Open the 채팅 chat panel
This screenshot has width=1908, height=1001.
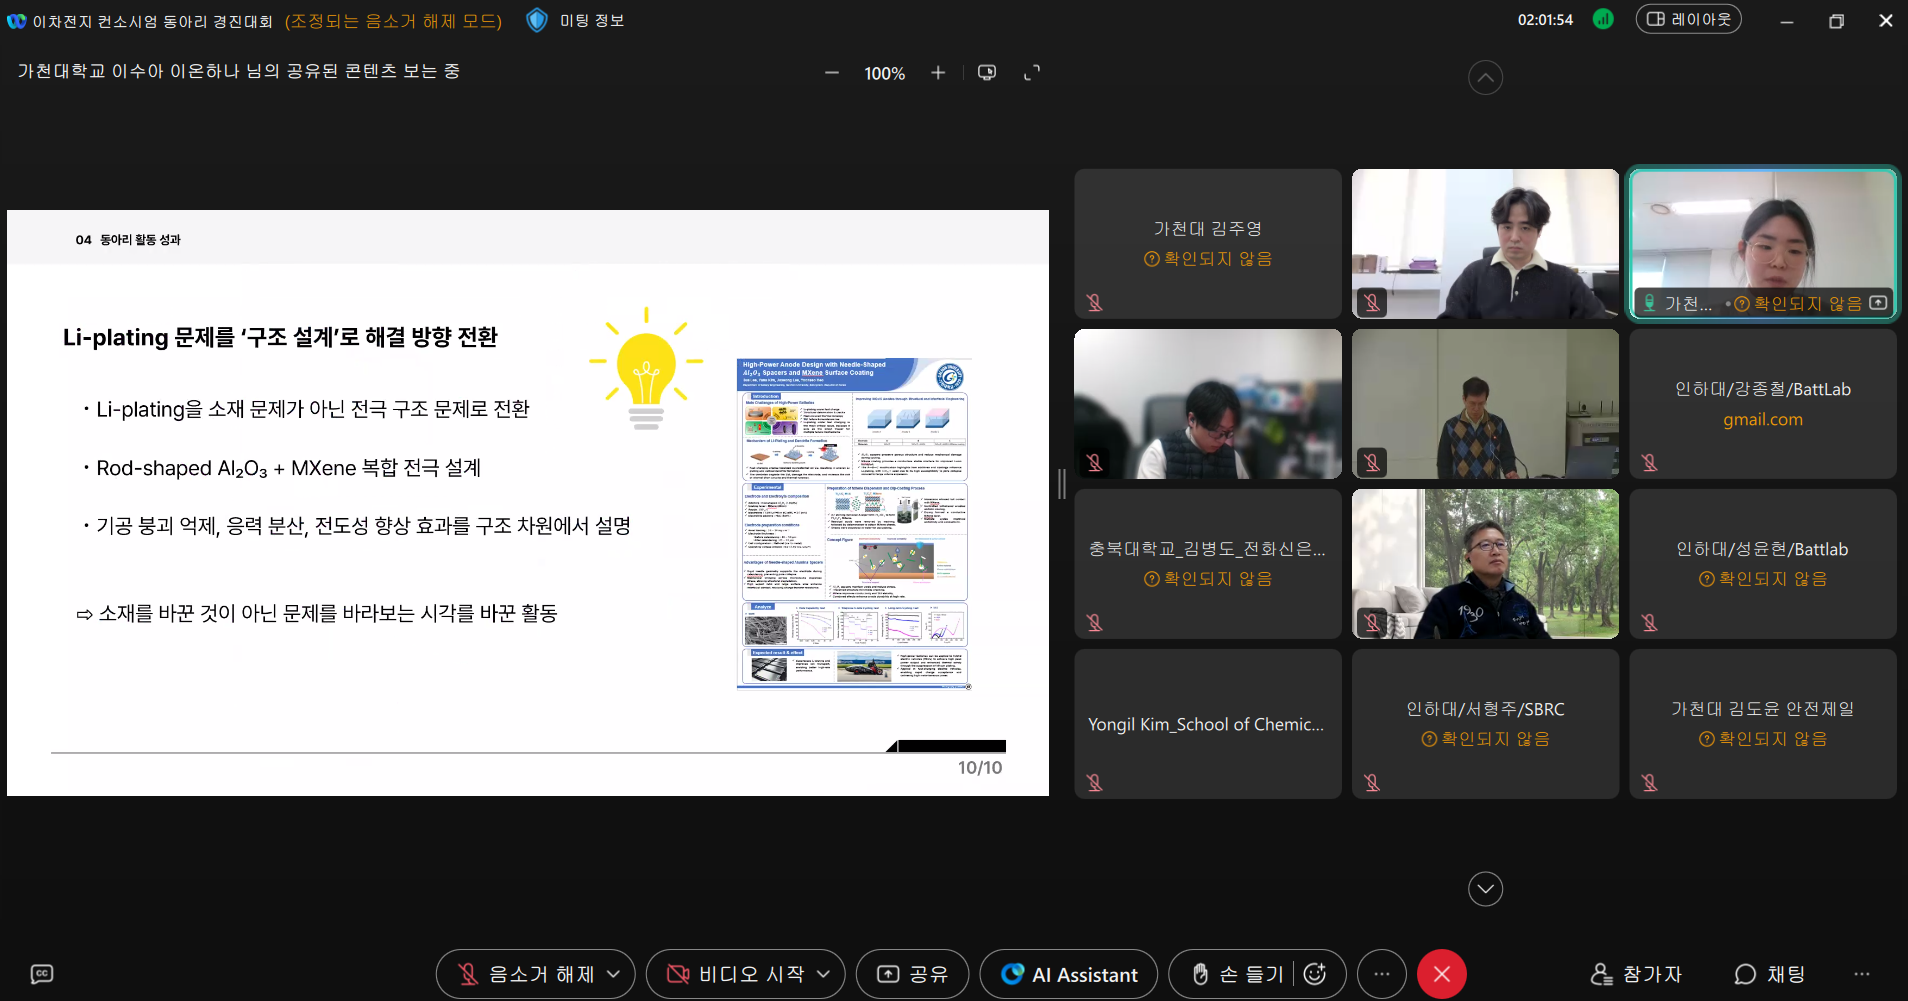pos(1768,973)
